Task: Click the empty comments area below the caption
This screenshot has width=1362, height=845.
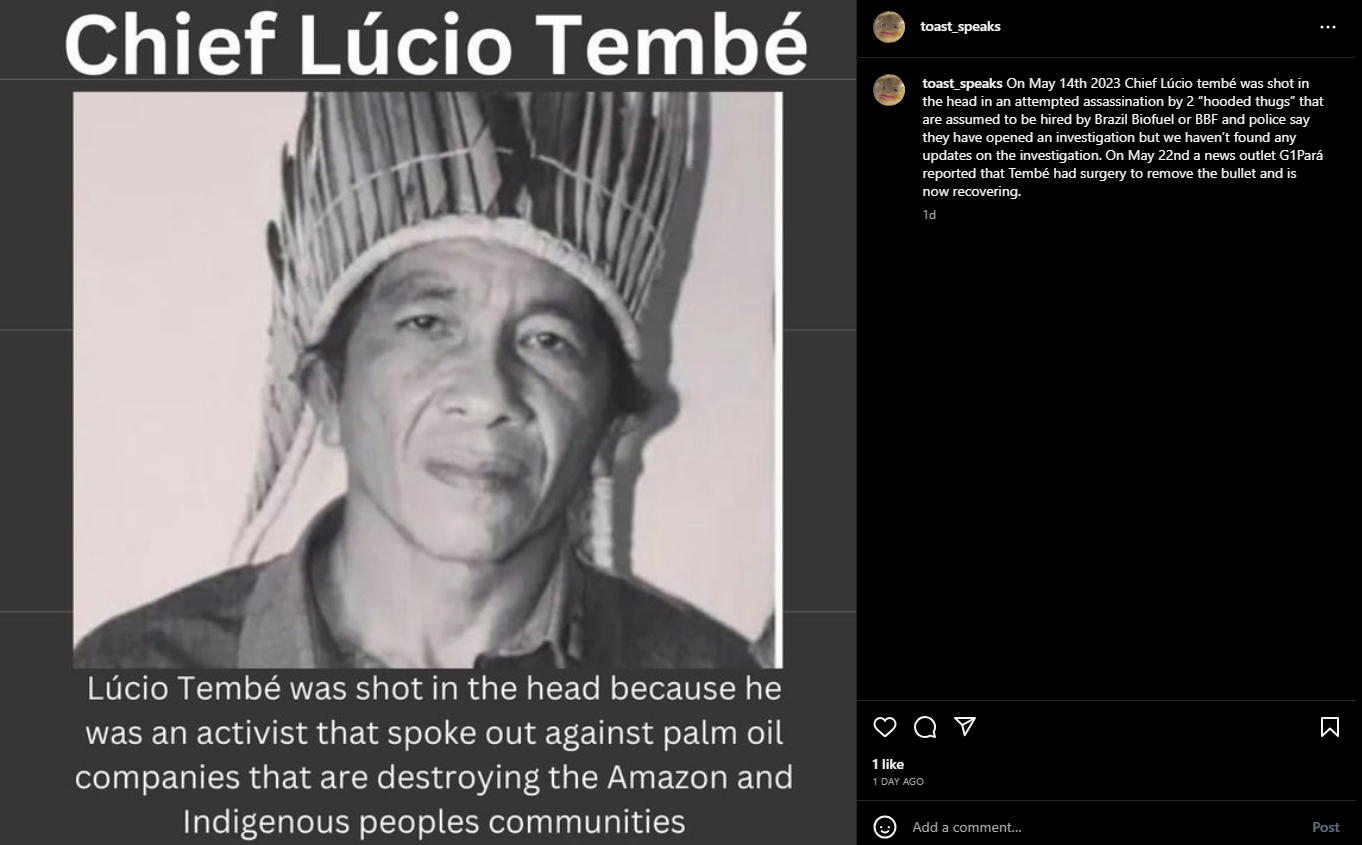Action: [x=1109, y=460]
